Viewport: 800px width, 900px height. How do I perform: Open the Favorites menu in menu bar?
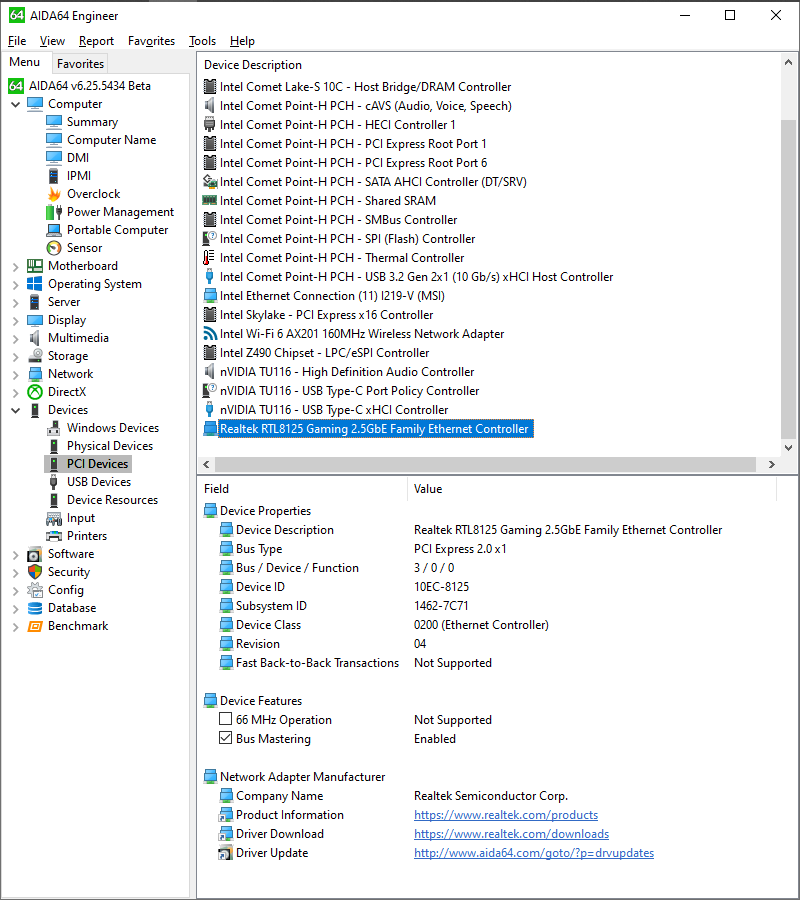pyautogui.click(x=152, y=41)
